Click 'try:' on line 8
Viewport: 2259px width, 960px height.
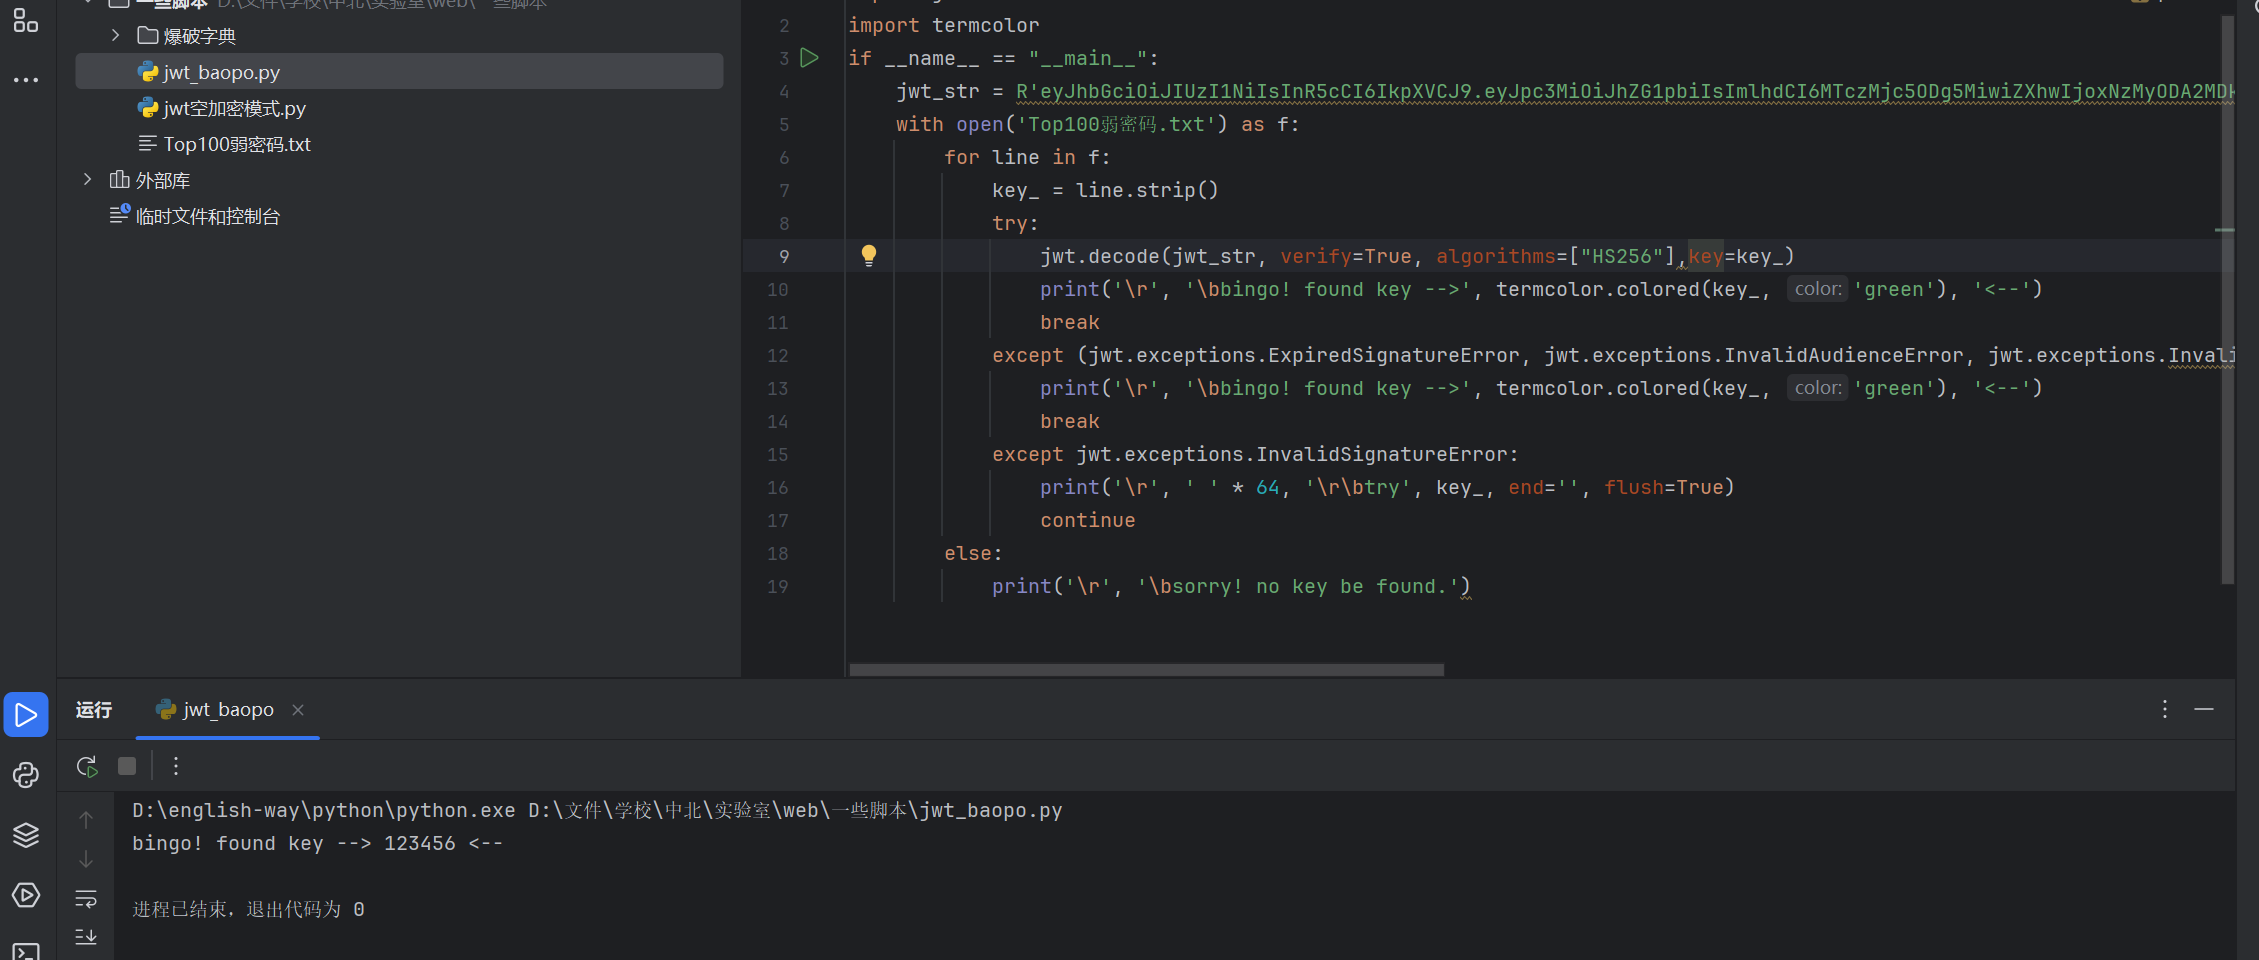[1015, 223]
